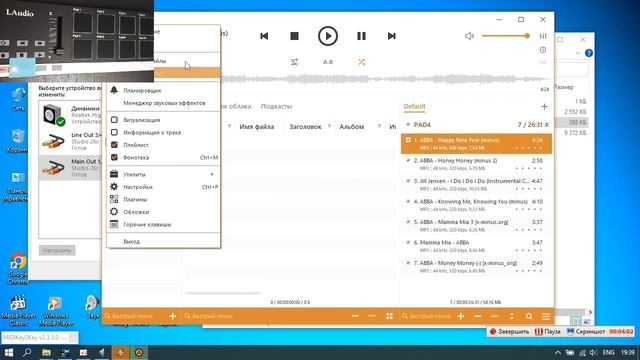Viewport: 640px width, 360px height.
Task: Open Google Chrome desktop shortcut
Action: [x=18, y=269]
